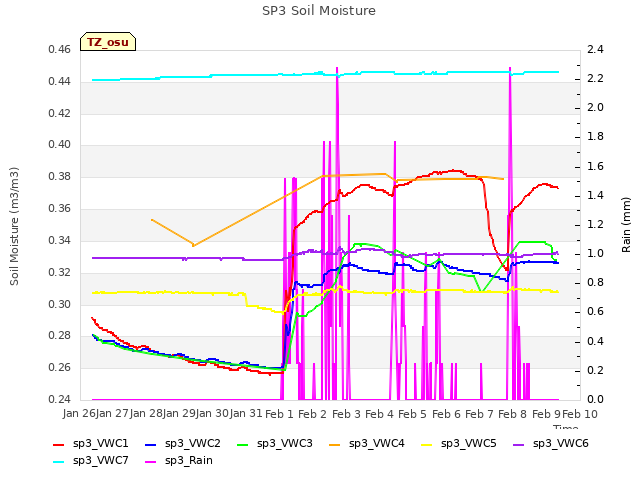Screen dimensions: 640x480
Task: Click the 1.2 rain axis tick
Action: [x=596, y=224]
